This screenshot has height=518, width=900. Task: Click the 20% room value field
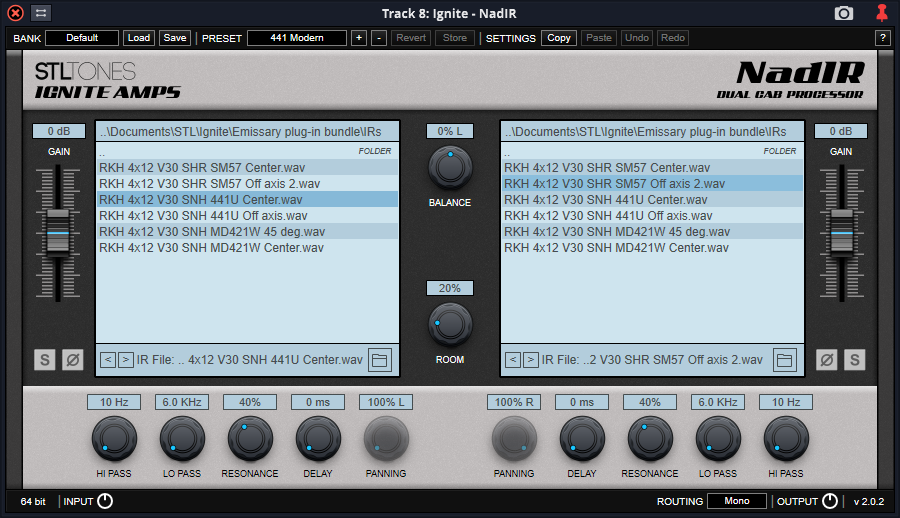tap(450, 288)
